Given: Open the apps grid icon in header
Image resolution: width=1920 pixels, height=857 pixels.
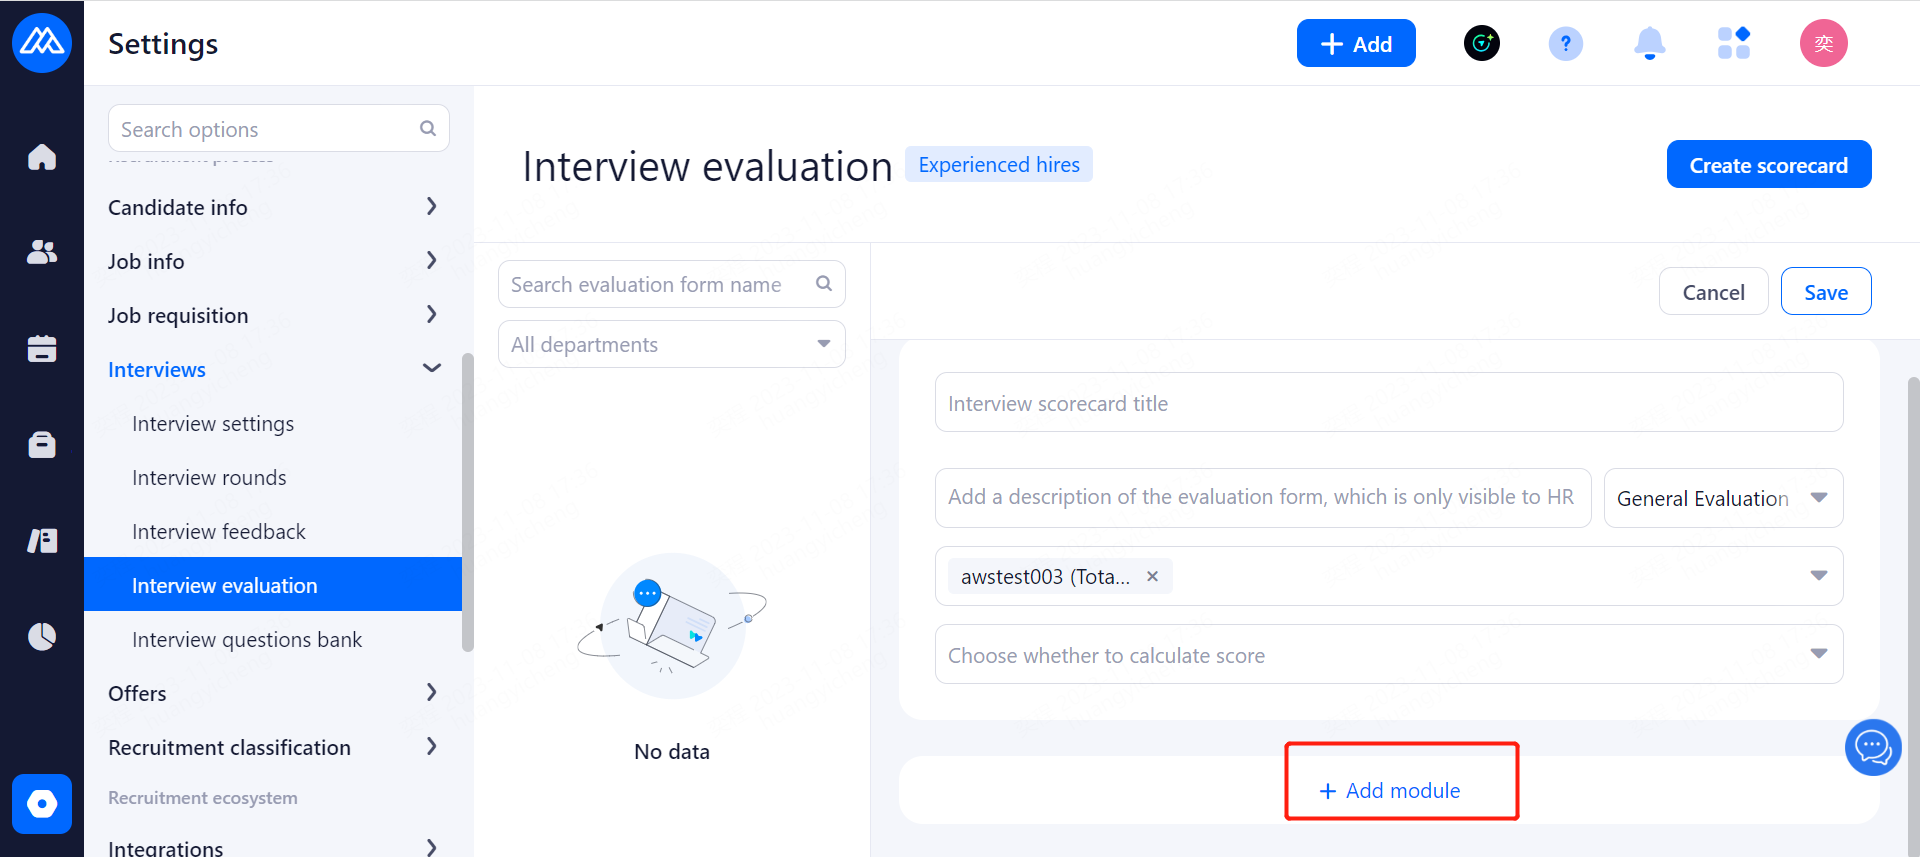Looking at the screenshot, I should pos(1733,44).
